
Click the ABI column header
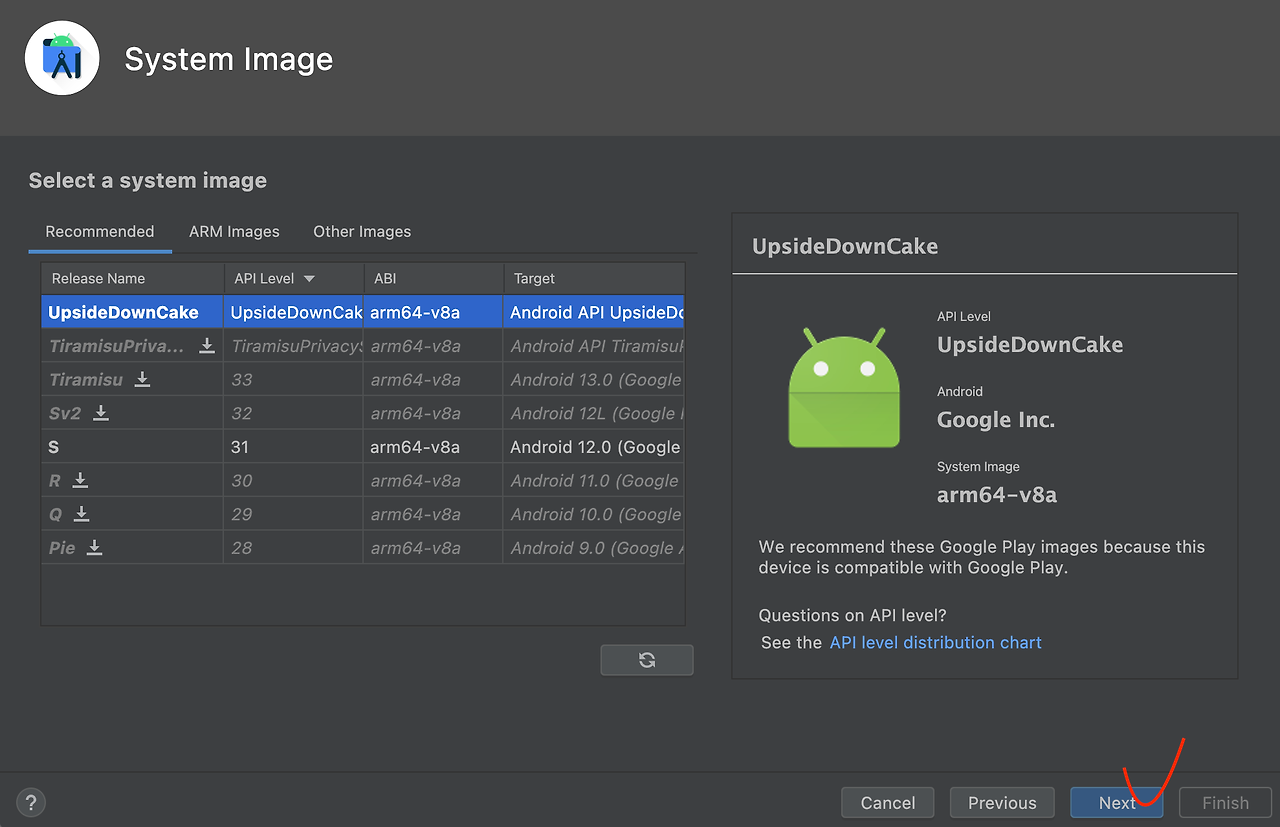pos(433,279)
